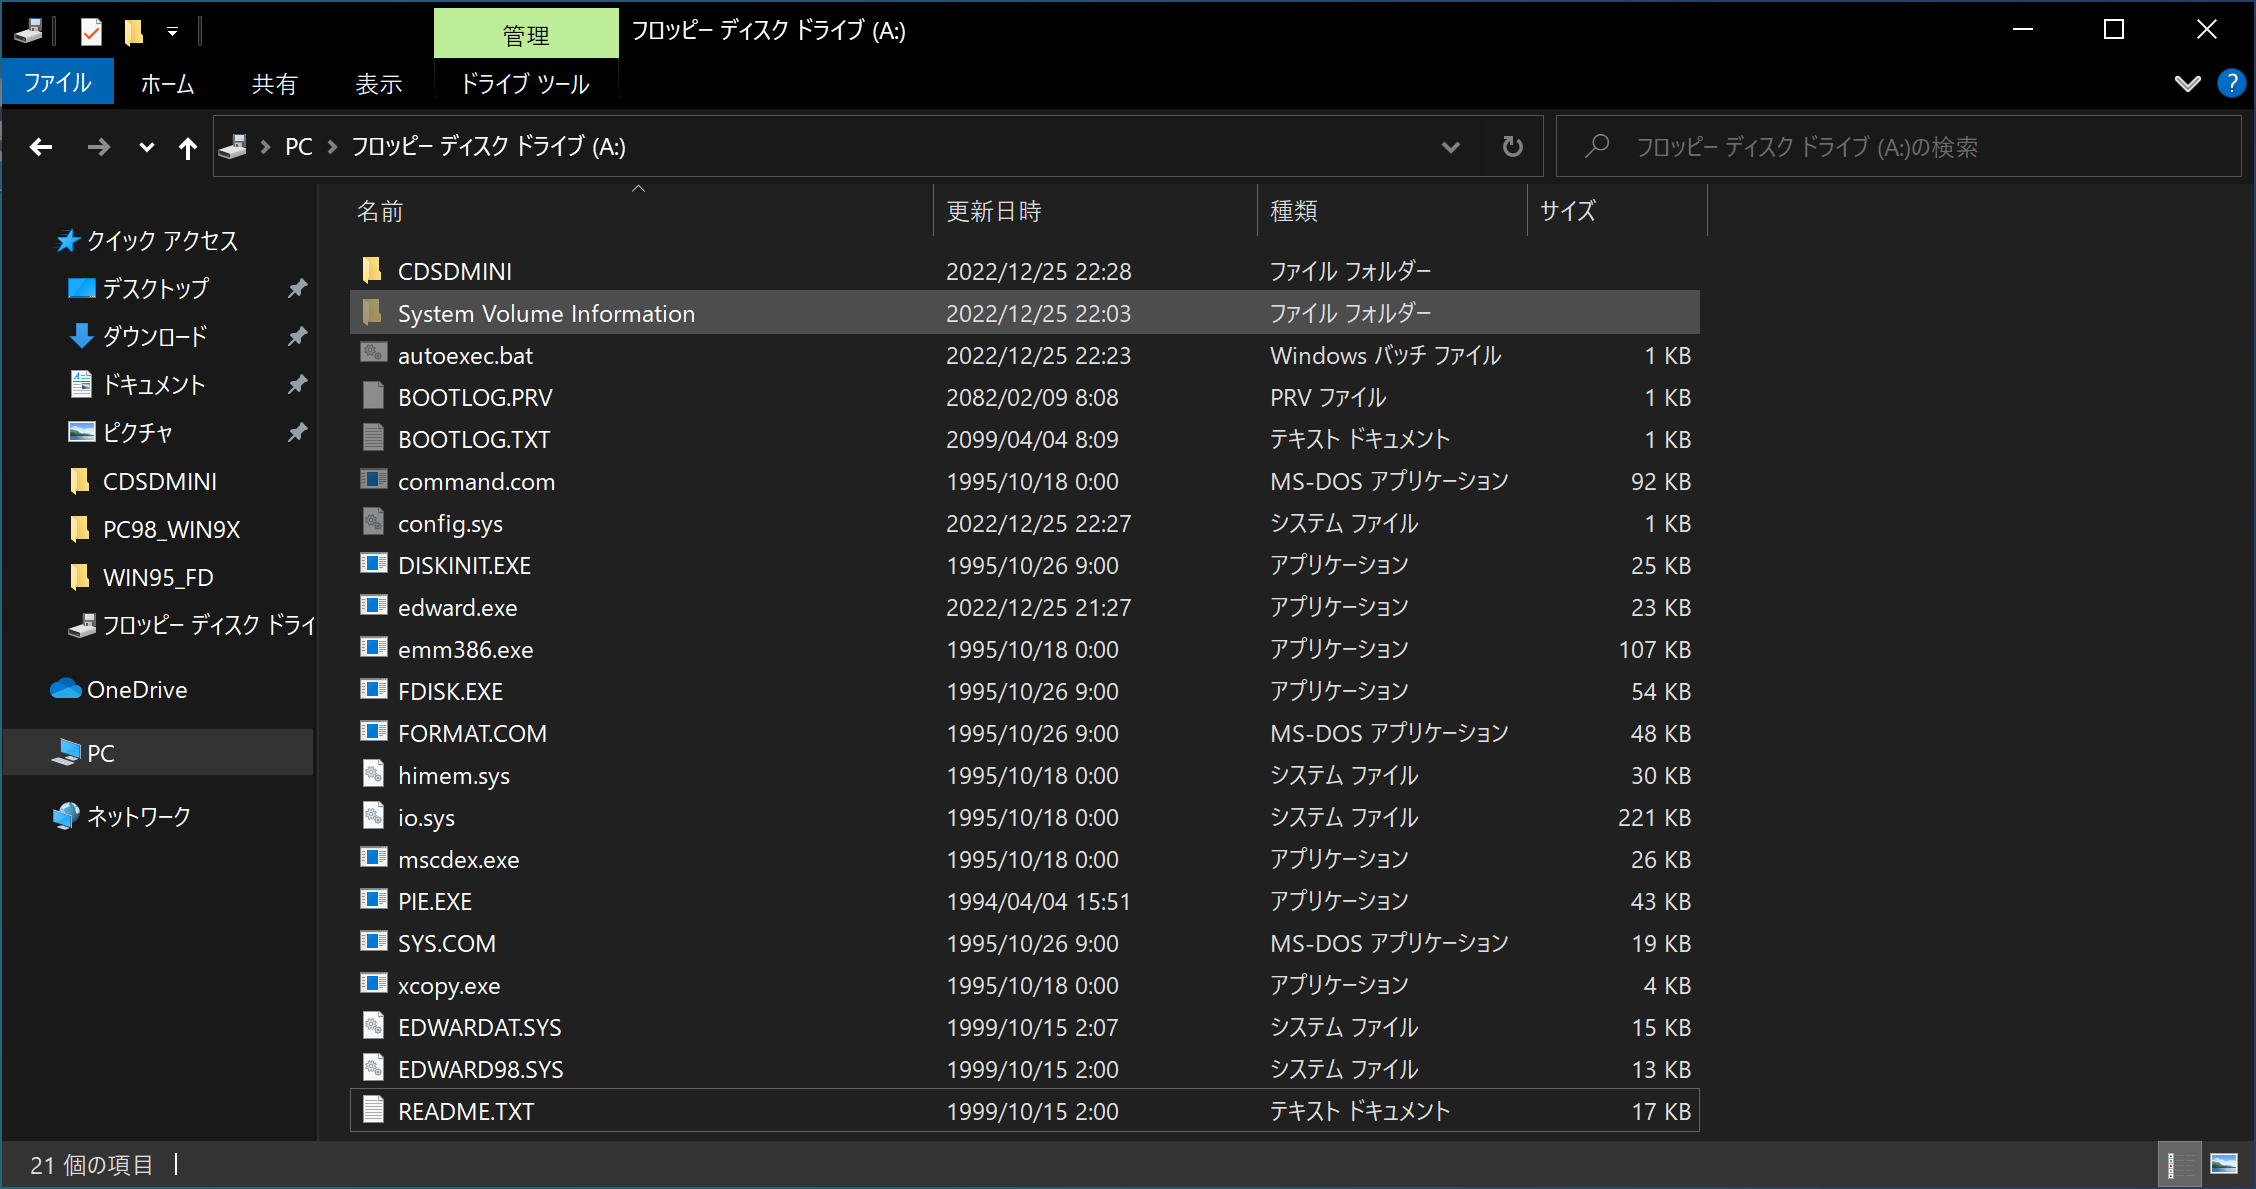
Task: Click the Refresh button in the address bar
Action: coord(1512,147)
